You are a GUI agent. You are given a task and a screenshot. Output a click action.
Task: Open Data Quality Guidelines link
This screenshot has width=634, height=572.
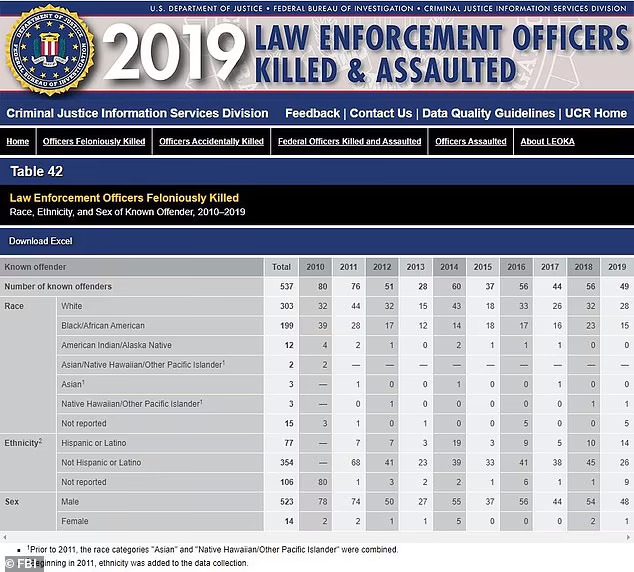488,113
